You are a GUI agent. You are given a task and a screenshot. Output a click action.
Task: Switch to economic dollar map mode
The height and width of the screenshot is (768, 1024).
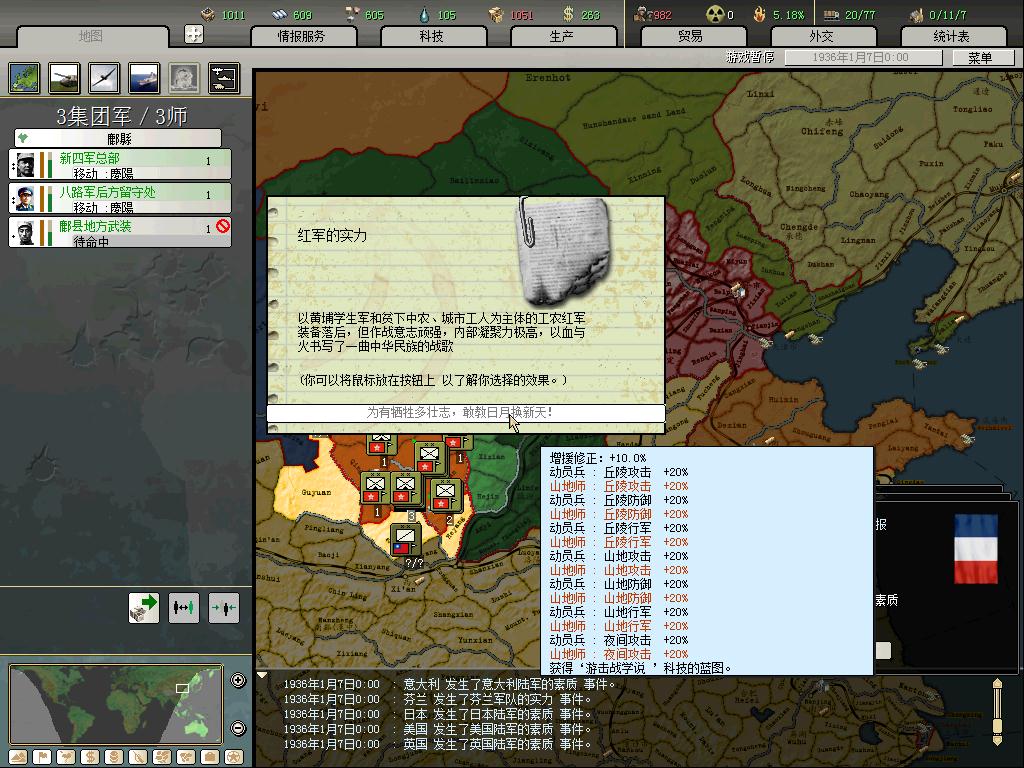tap(90, 757)
